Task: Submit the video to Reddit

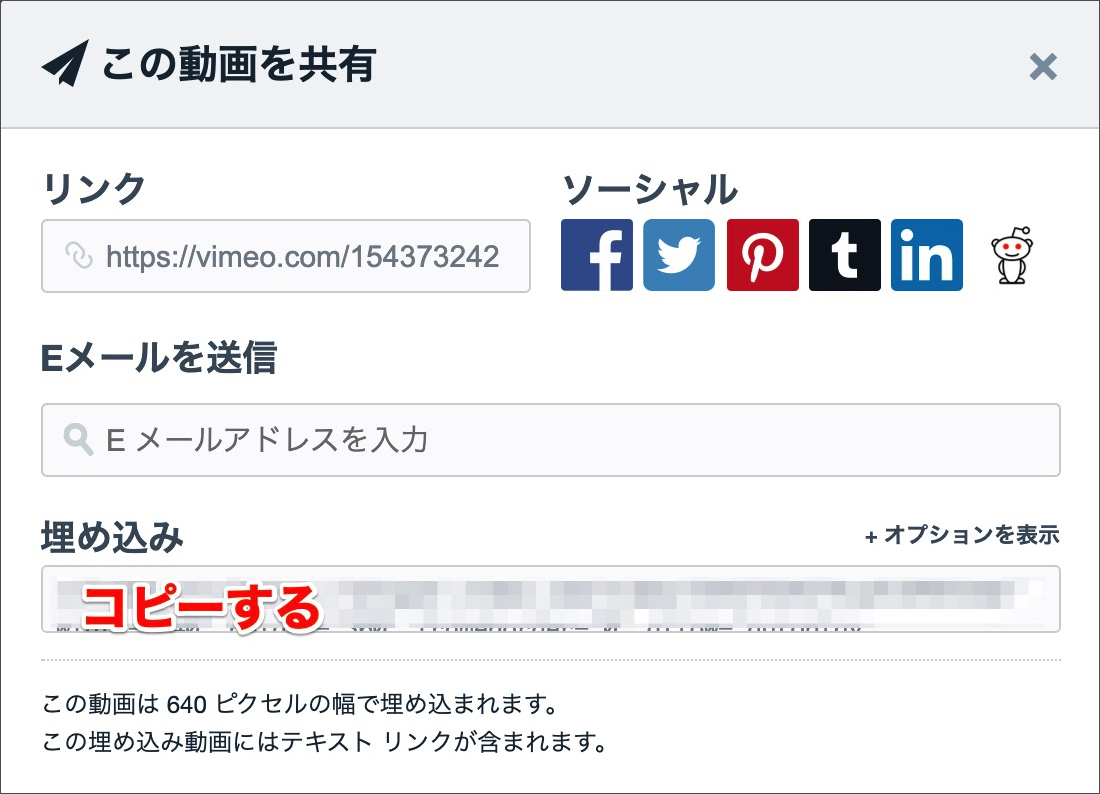Action: pyautogui.click(x=1012, y=255)
